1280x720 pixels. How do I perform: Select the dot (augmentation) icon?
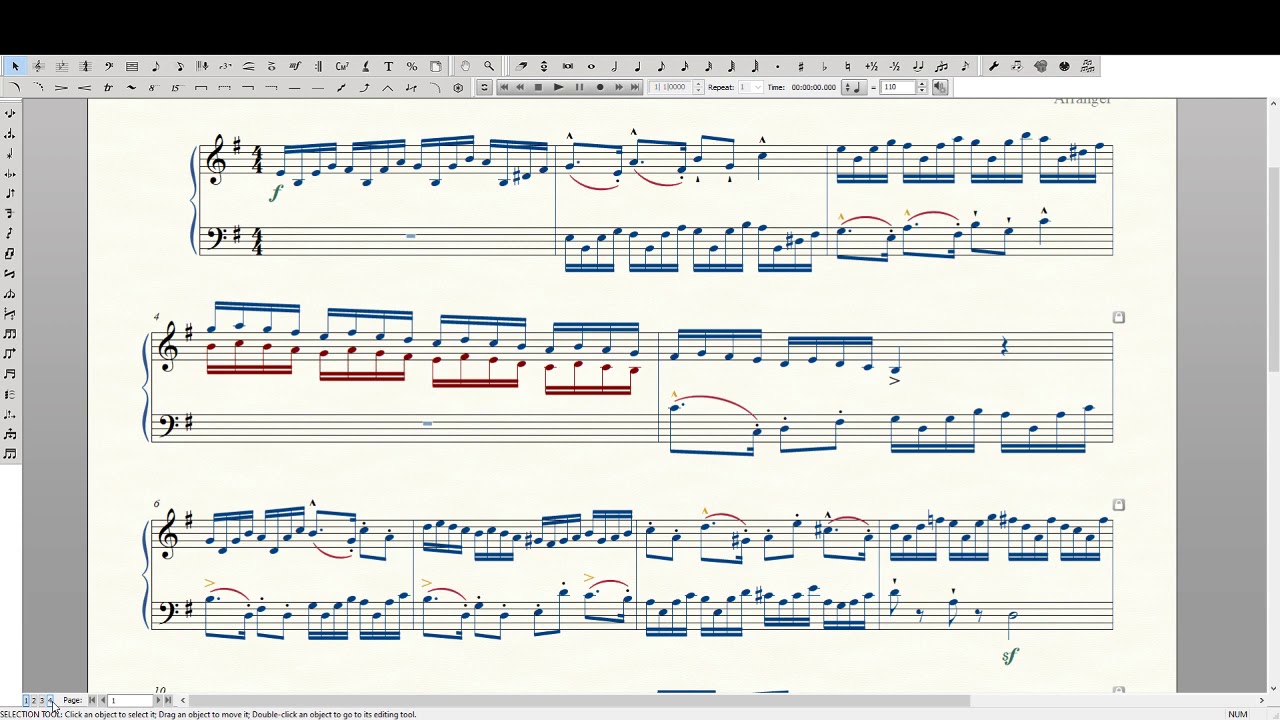[777, 66]
